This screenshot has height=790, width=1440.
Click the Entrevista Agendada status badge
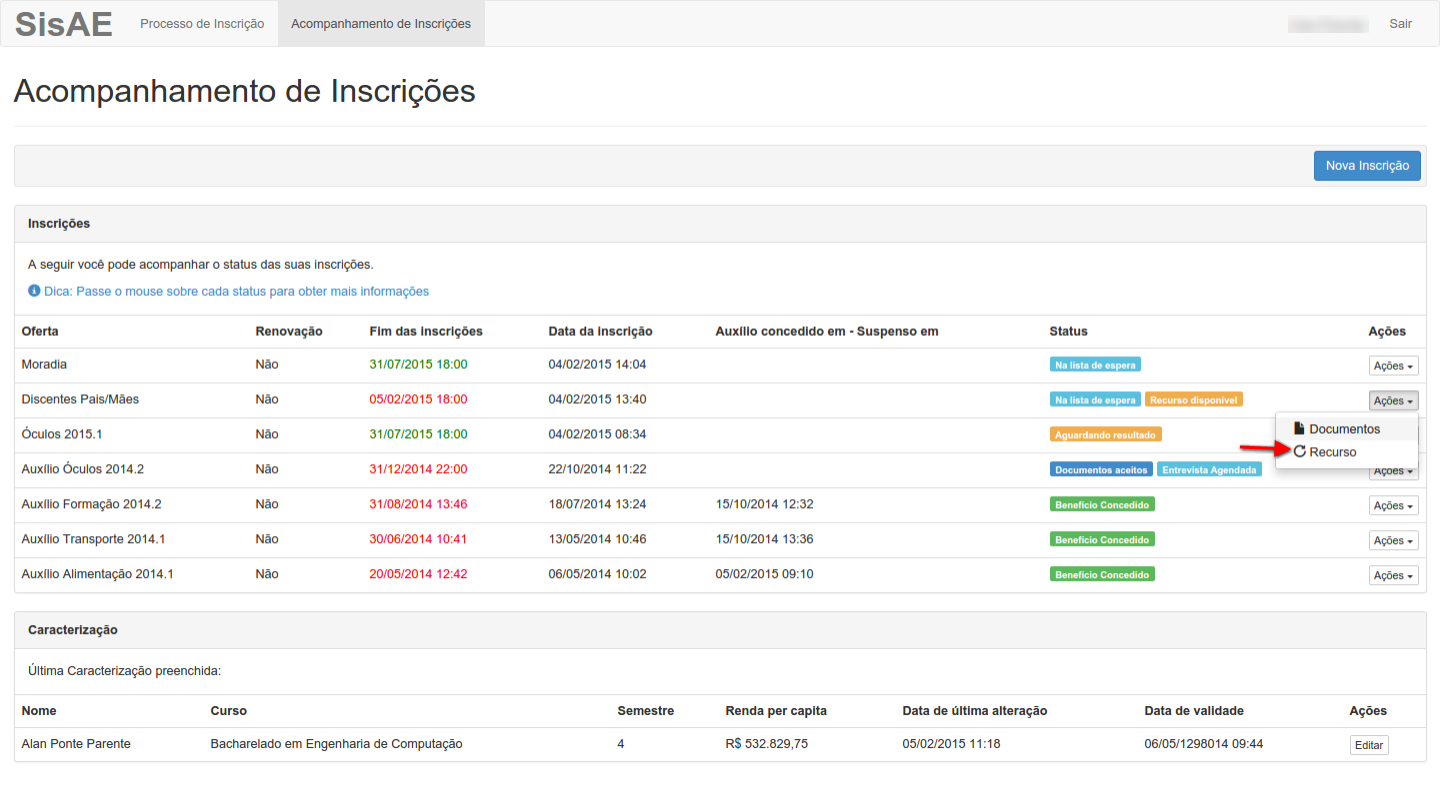(x=1209, y=470)
